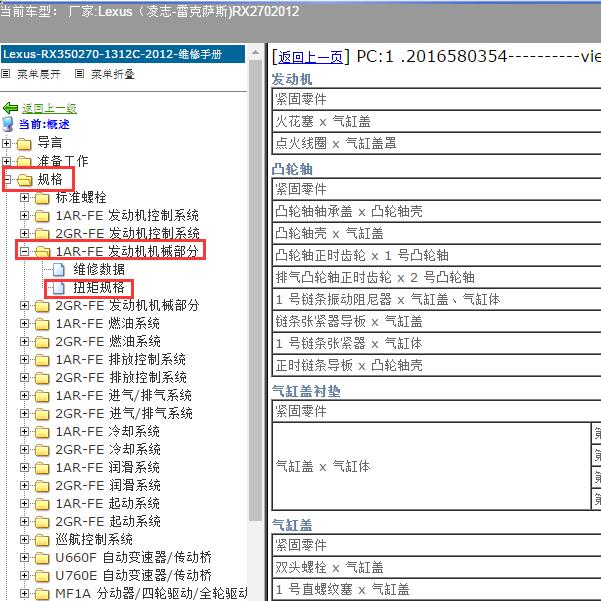
Task: Expand the 2GR-FE 排放控制系统 node
Action: pyautogui.click(x=25, y=378)
